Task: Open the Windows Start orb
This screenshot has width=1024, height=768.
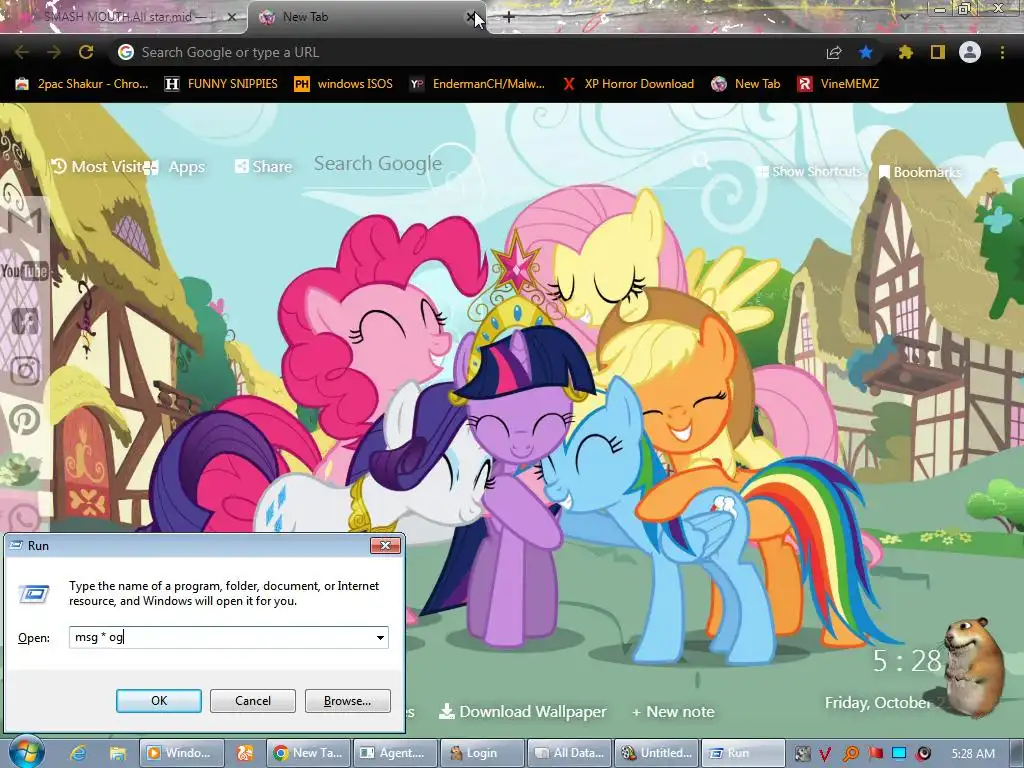Action: (25, 752)
